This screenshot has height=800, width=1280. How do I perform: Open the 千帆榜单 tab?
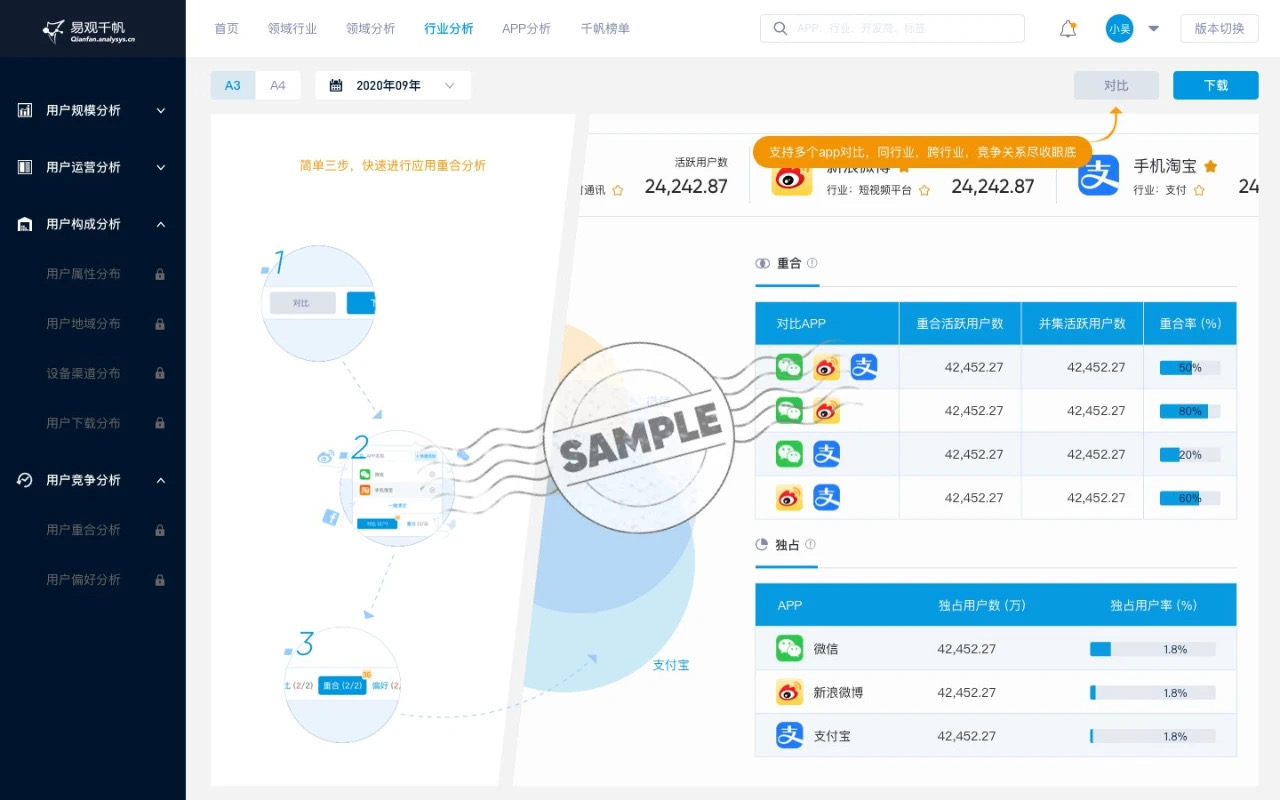605,29
